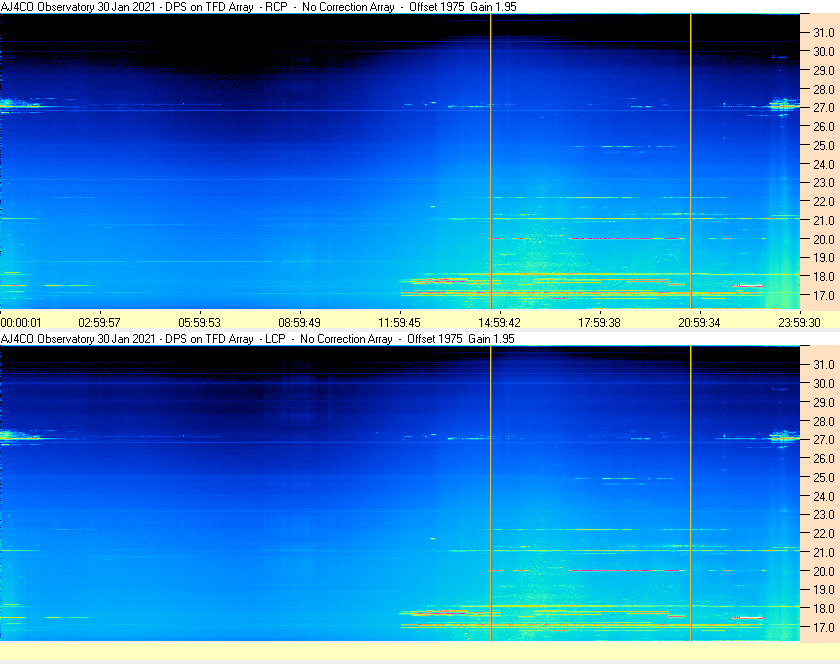Screen dimensions: 840x664
Task: Click the 22.0 frequency label on RCP axis
Action: 824,202
